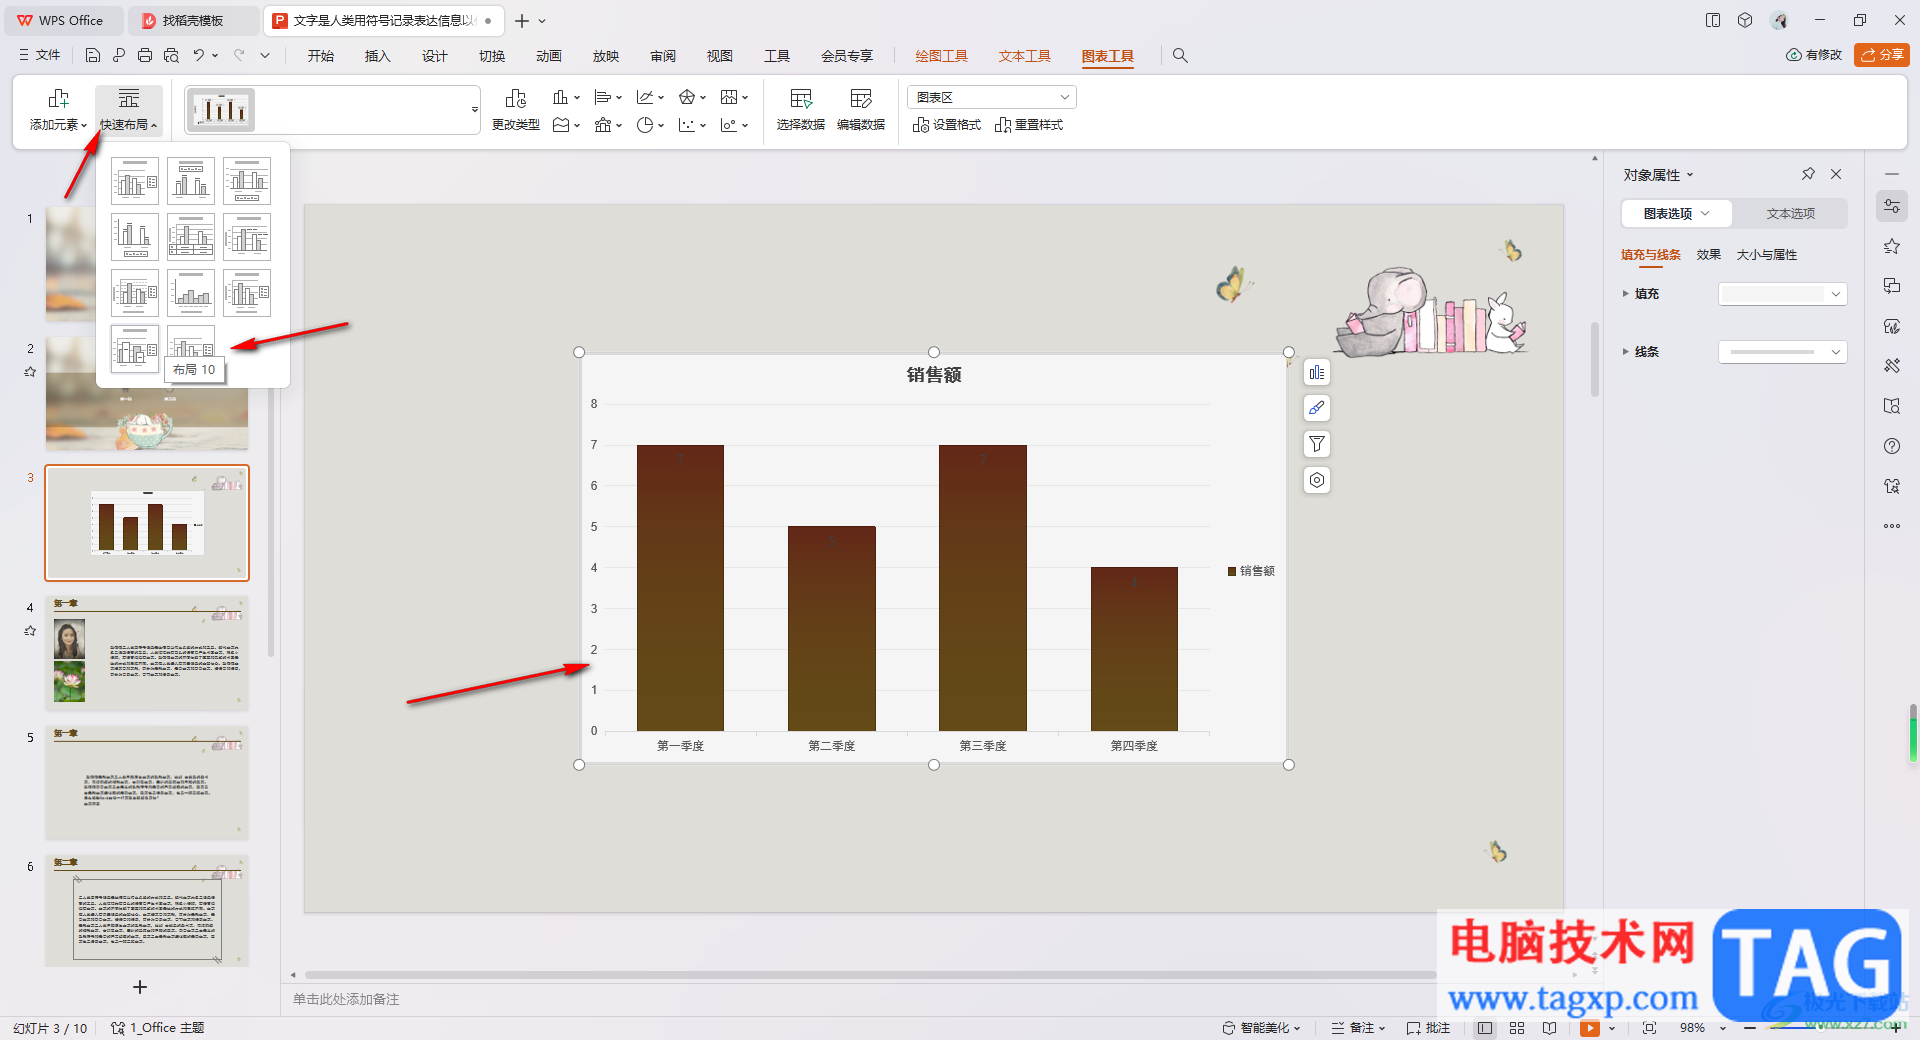Open the Drawing Tools (绘图工具) tab
This screenshot has height=1040, width=1920.
click(x=941, y=56)
